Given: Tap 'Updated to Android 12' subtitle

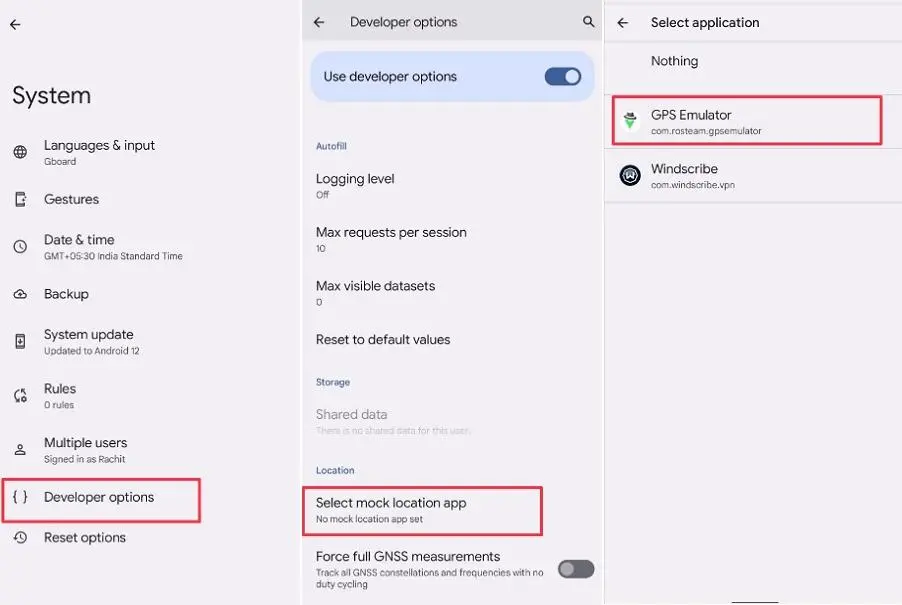Looking at the screenshot, I should tap(91, 351).
